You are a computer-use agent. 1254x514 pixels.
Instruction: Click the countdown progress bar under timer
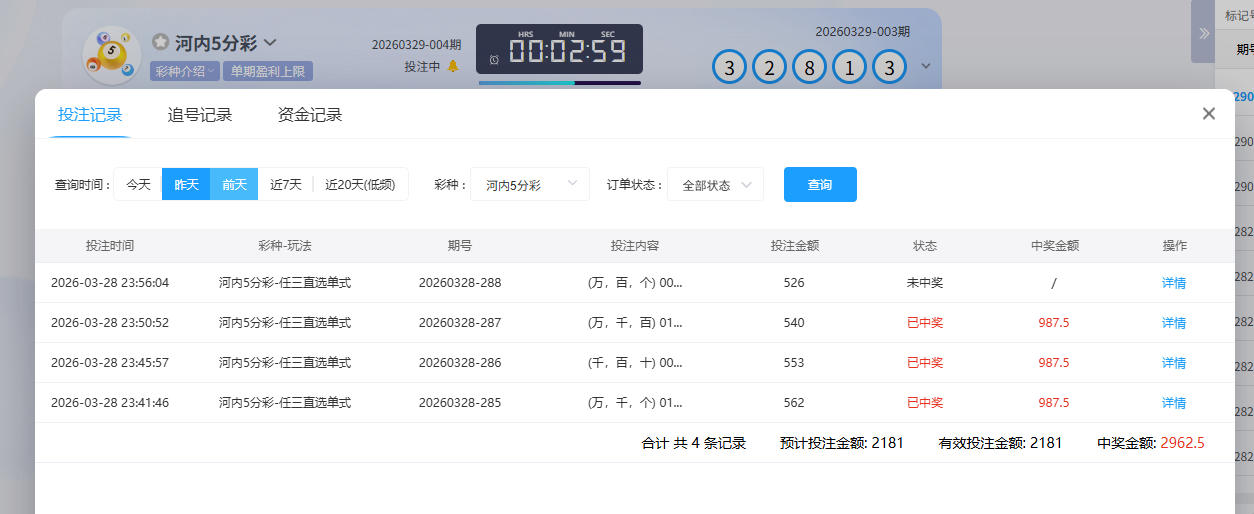[559, 83]
